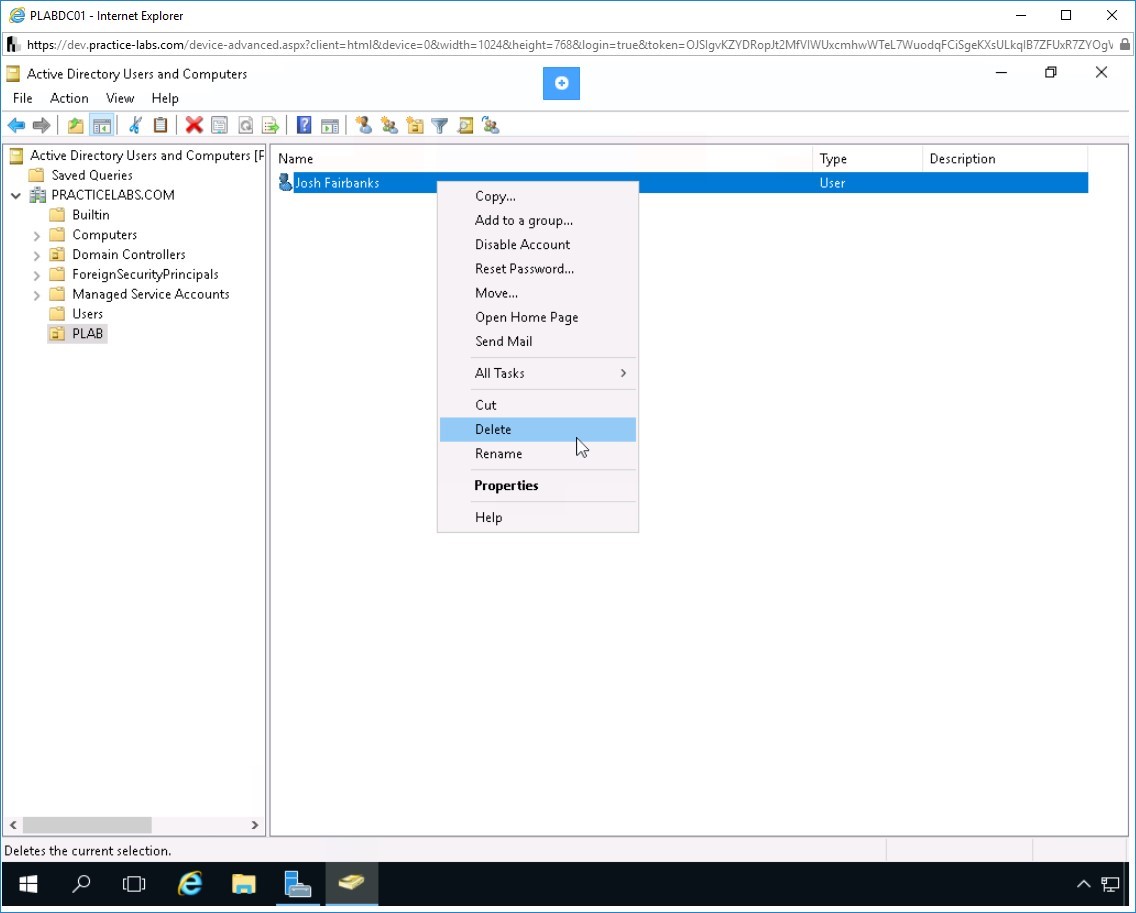Image resolution: width=1136 pixels, height=913 pixels.
Task: Expand the Managed Service Accounts node
Action: (x=36, y=295)
